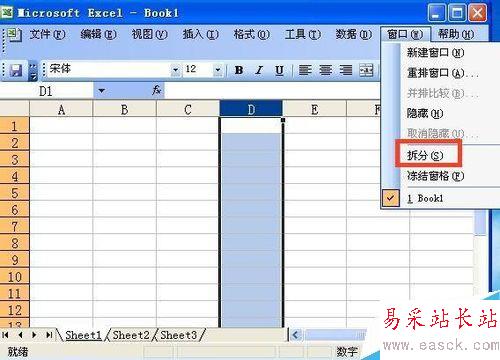This screenshot has width=500, height=360.
Task: Switch to Sheet1 tab
Action: [x=83, y=335]
